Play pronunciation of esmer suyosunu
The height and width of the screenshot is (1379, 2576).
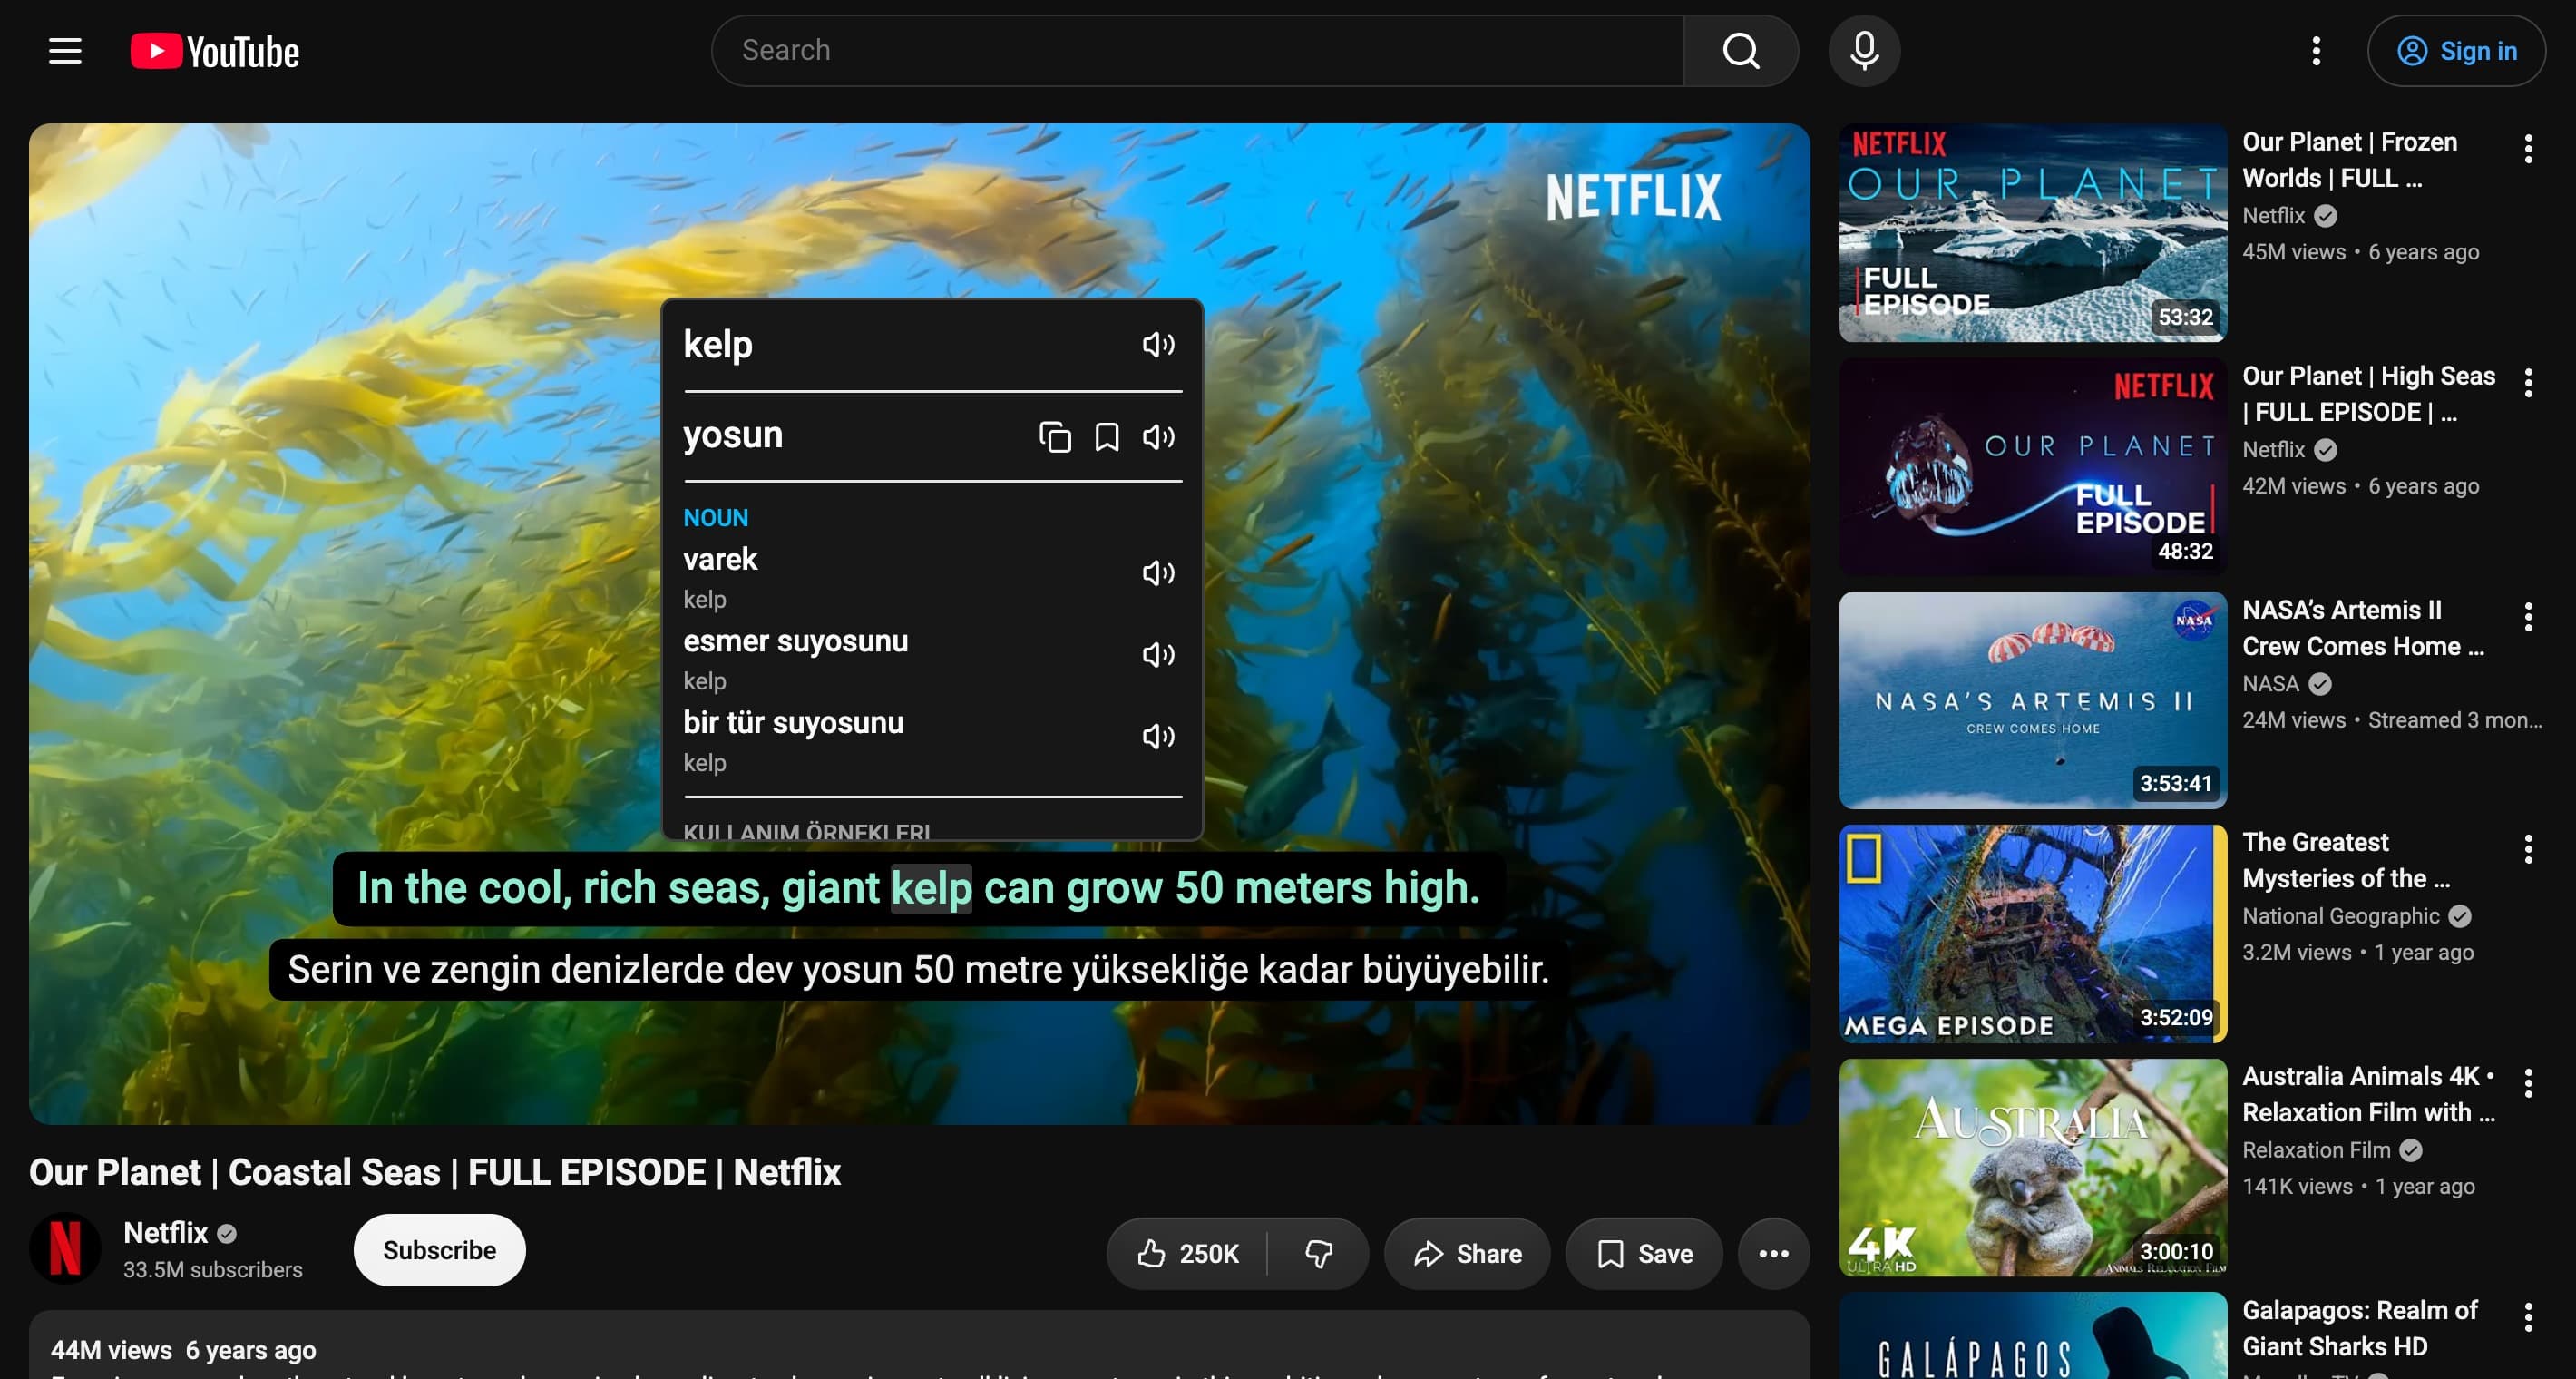(1158, 655)
